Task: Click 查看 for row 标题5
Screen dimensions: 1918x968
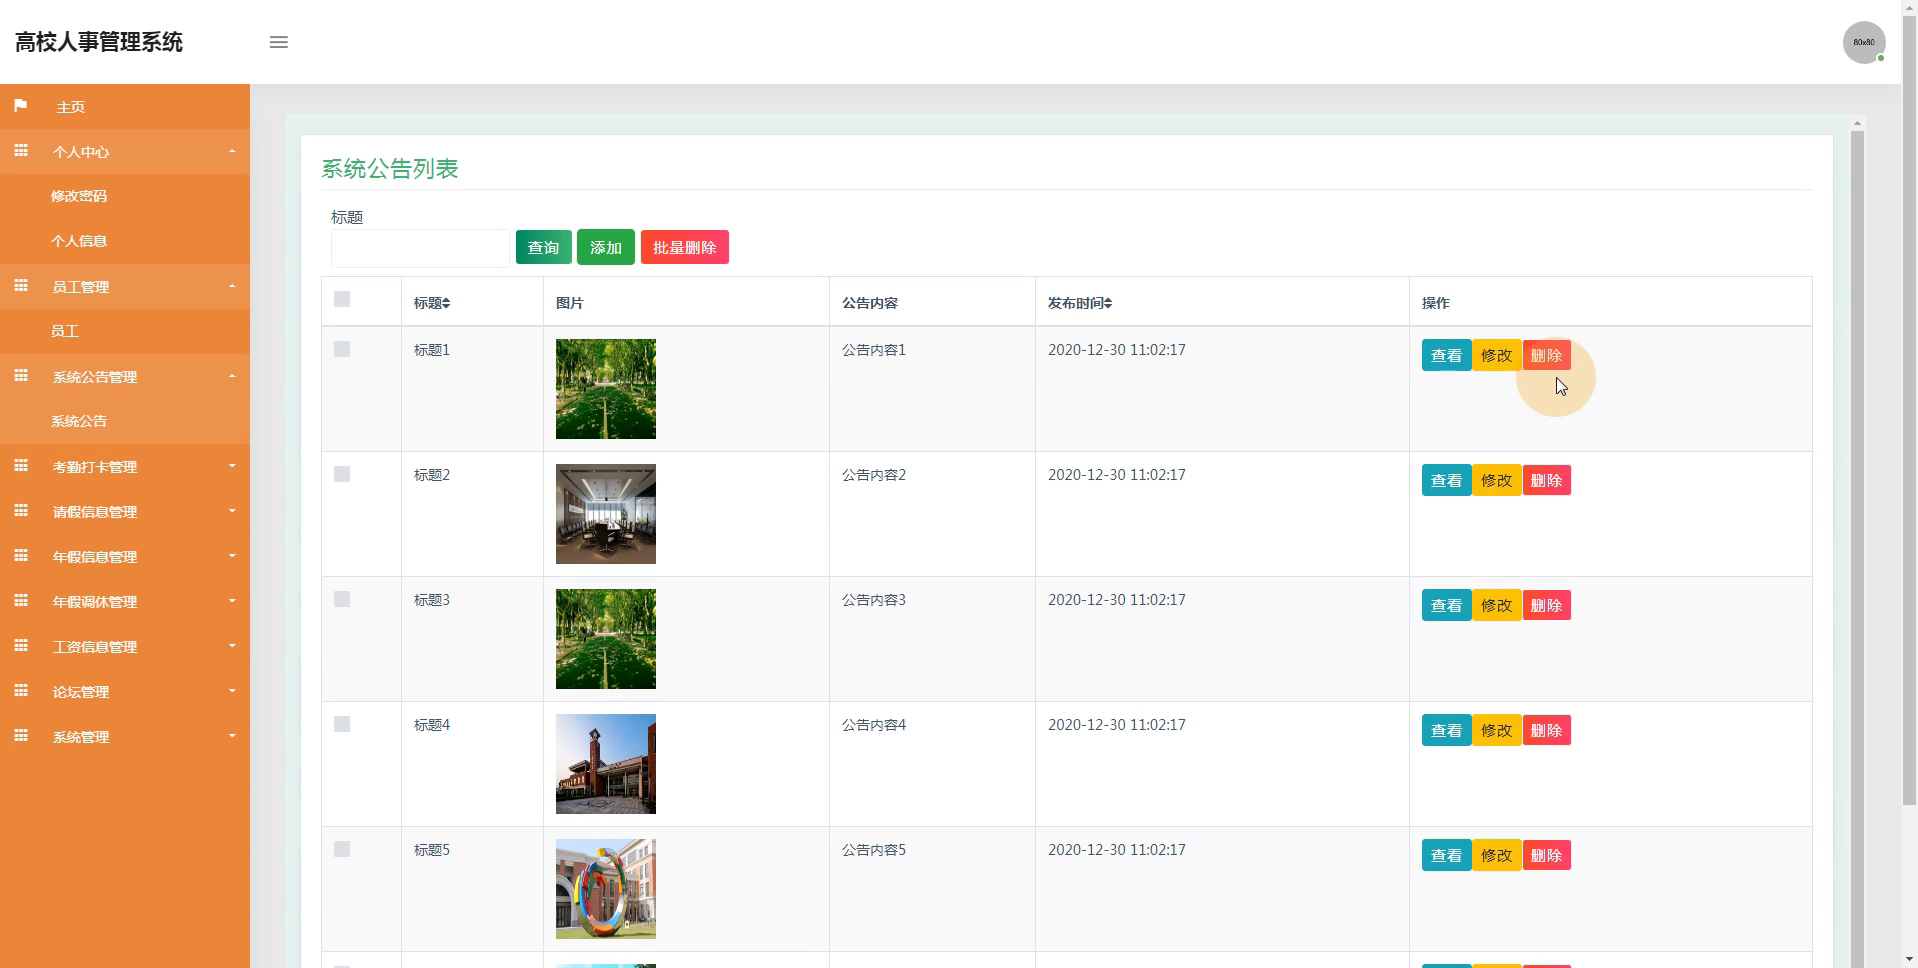Action: tap(1446, 855)
